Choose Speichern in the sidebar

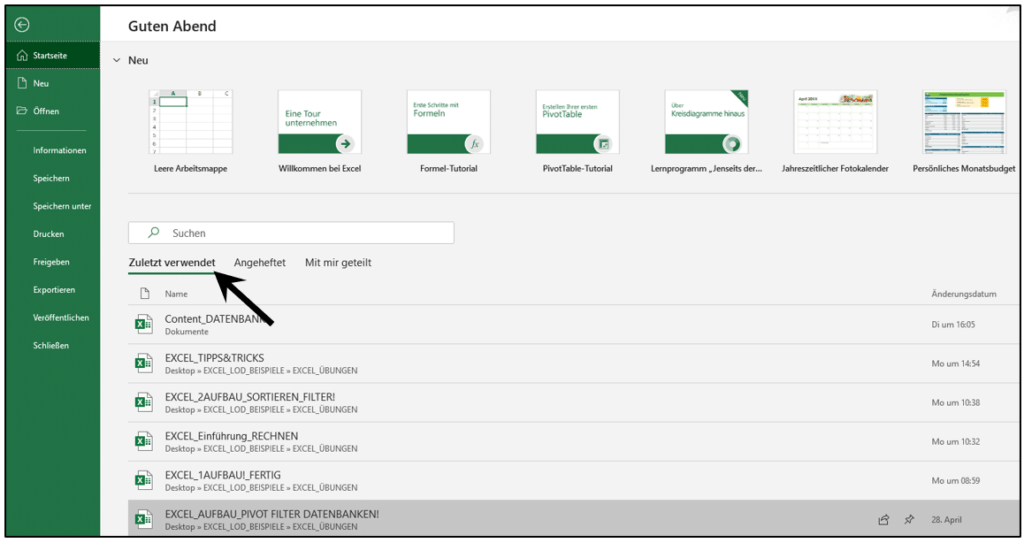point(51,178)
